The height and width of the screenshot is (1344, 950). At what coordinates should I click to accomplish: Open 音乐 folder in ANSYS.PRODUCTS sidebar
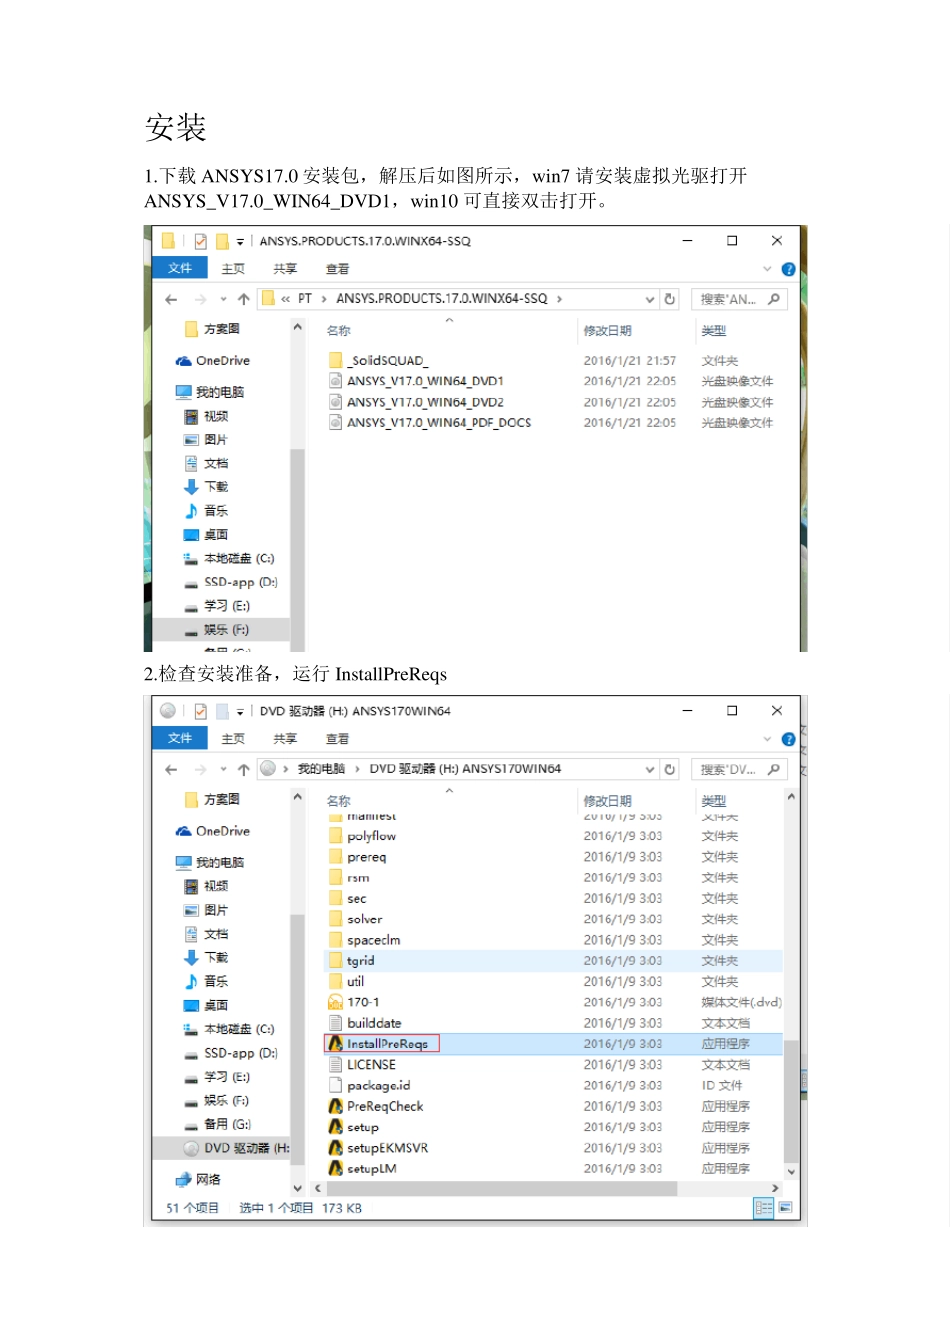(x=207, y=511)
